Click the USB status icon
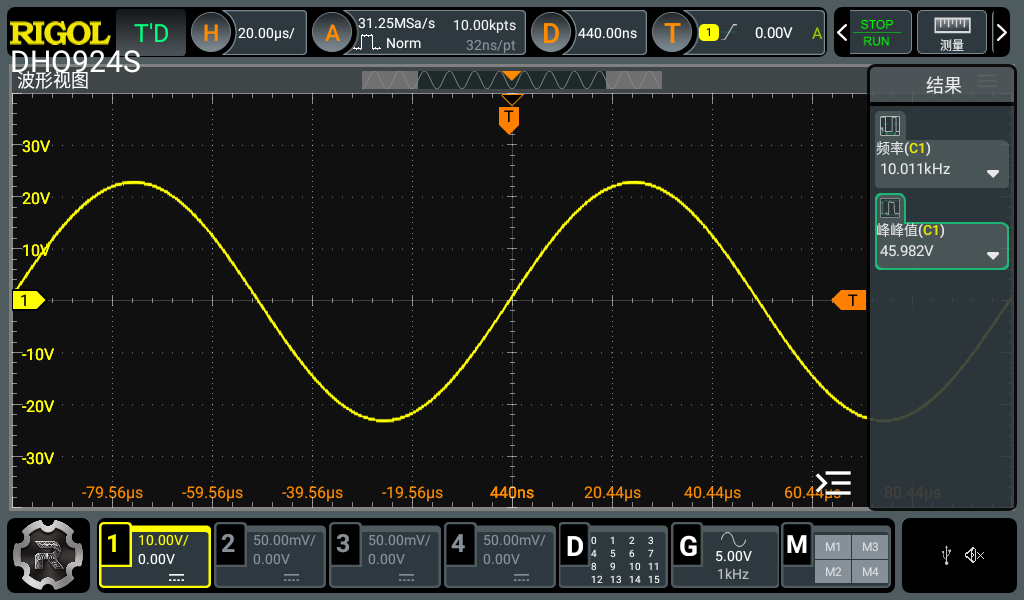 [x=946, y=556]
